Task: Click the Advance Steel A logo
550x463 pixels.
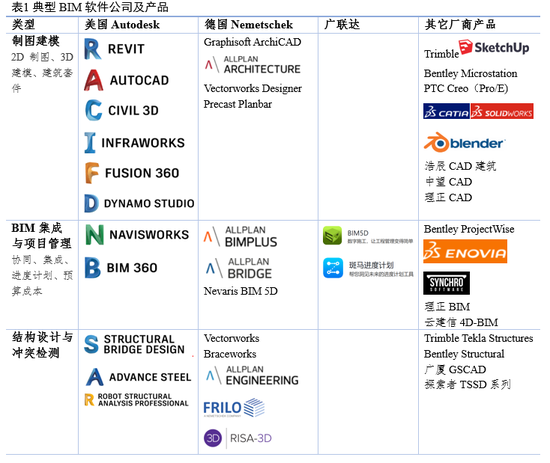Action: [95, 377]
